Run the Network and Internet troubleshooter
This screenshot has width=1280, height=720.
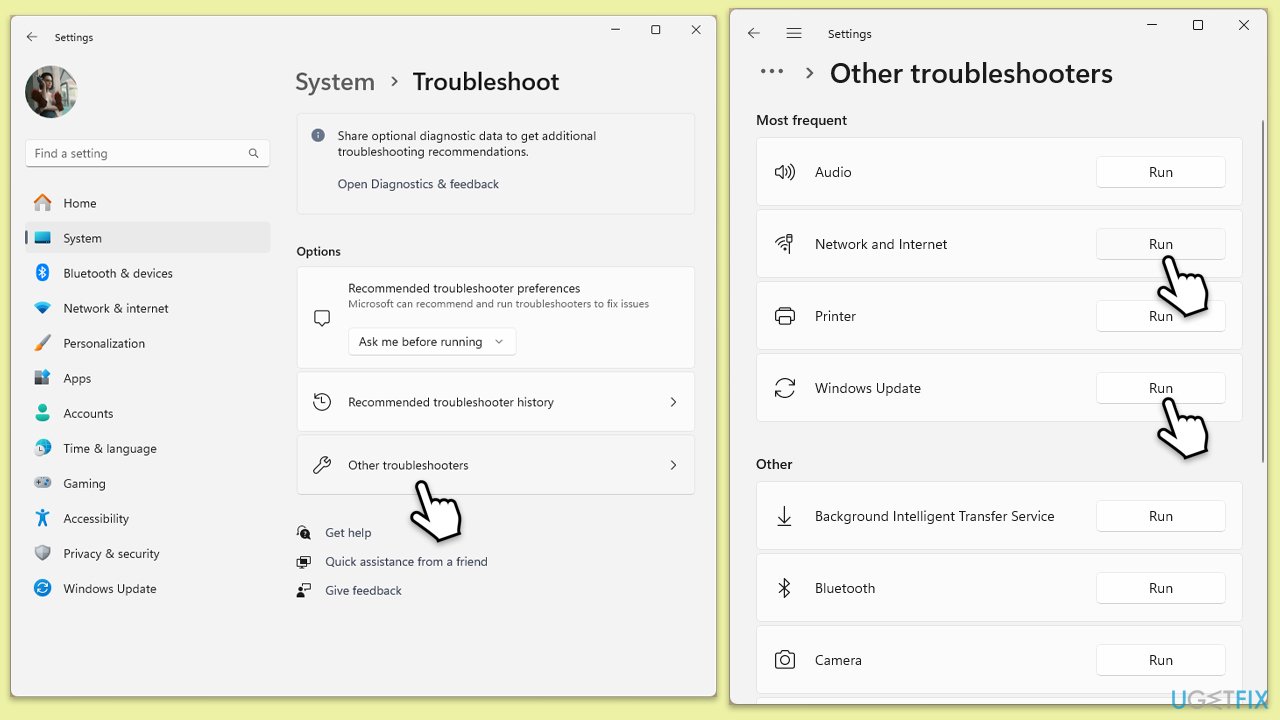[1160, 244]
